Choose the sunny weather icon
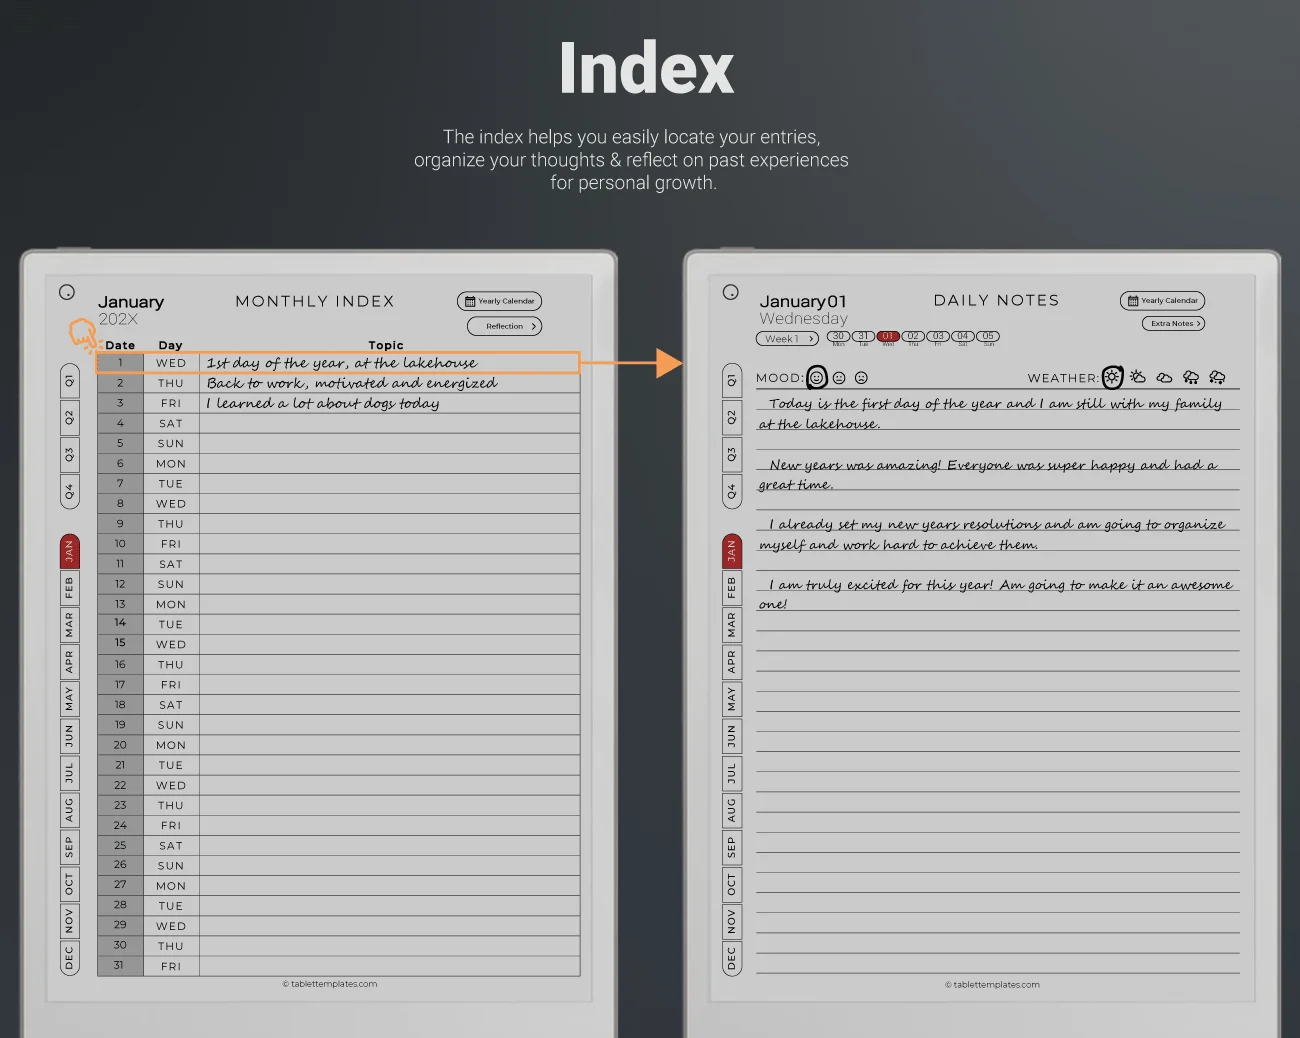This screenshot has height=1038, width=1300. click(1112, 377)
